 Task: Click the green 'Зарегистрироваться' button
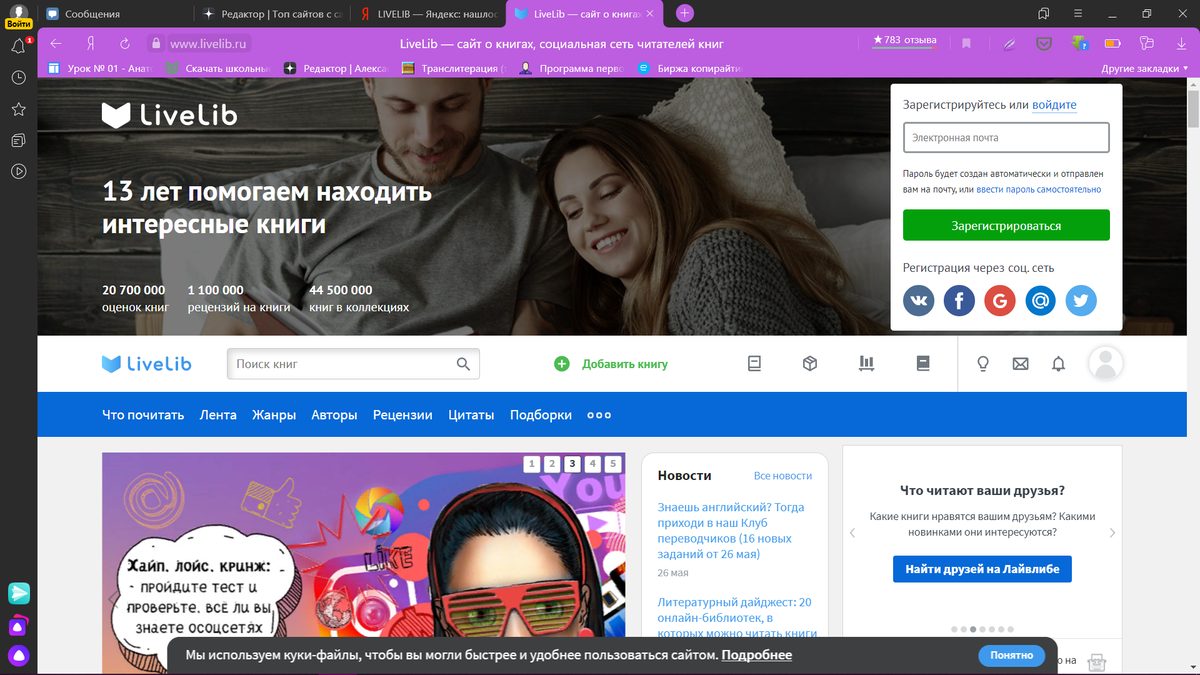point(1006,225)
